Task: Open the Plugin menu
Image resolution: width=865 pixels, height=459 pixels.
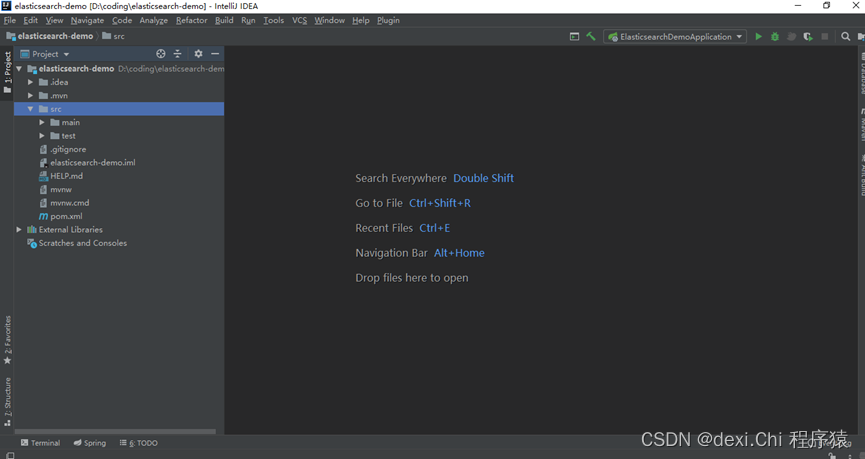Action: point(388,20)
